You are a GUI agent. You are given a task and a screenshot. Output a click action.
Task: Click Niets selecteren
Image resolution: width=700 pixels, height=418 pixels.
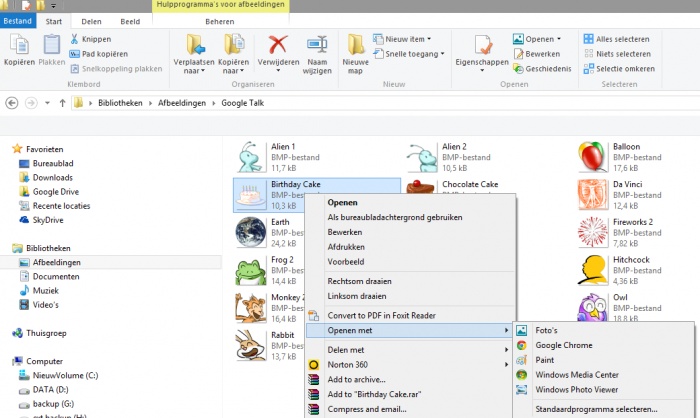(617, 54)
